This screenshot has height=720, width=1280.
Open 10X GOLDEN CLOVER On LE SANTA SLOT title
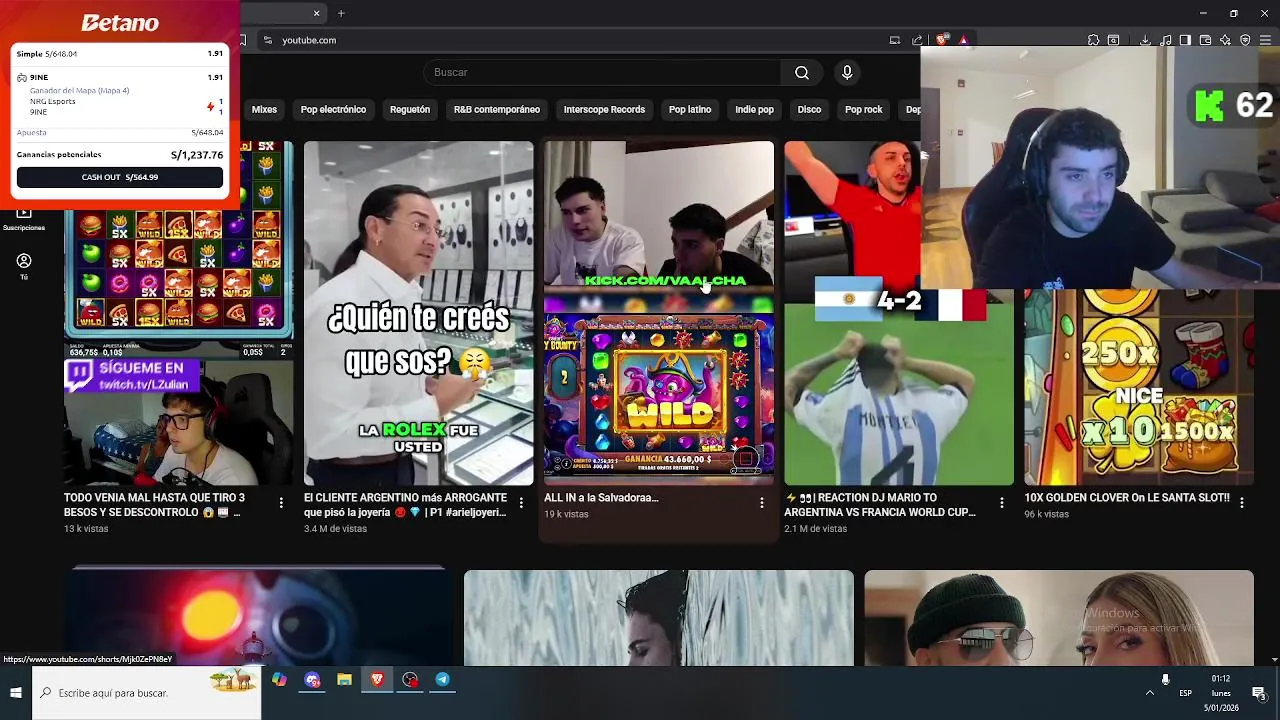click(x=1127, y=498)
